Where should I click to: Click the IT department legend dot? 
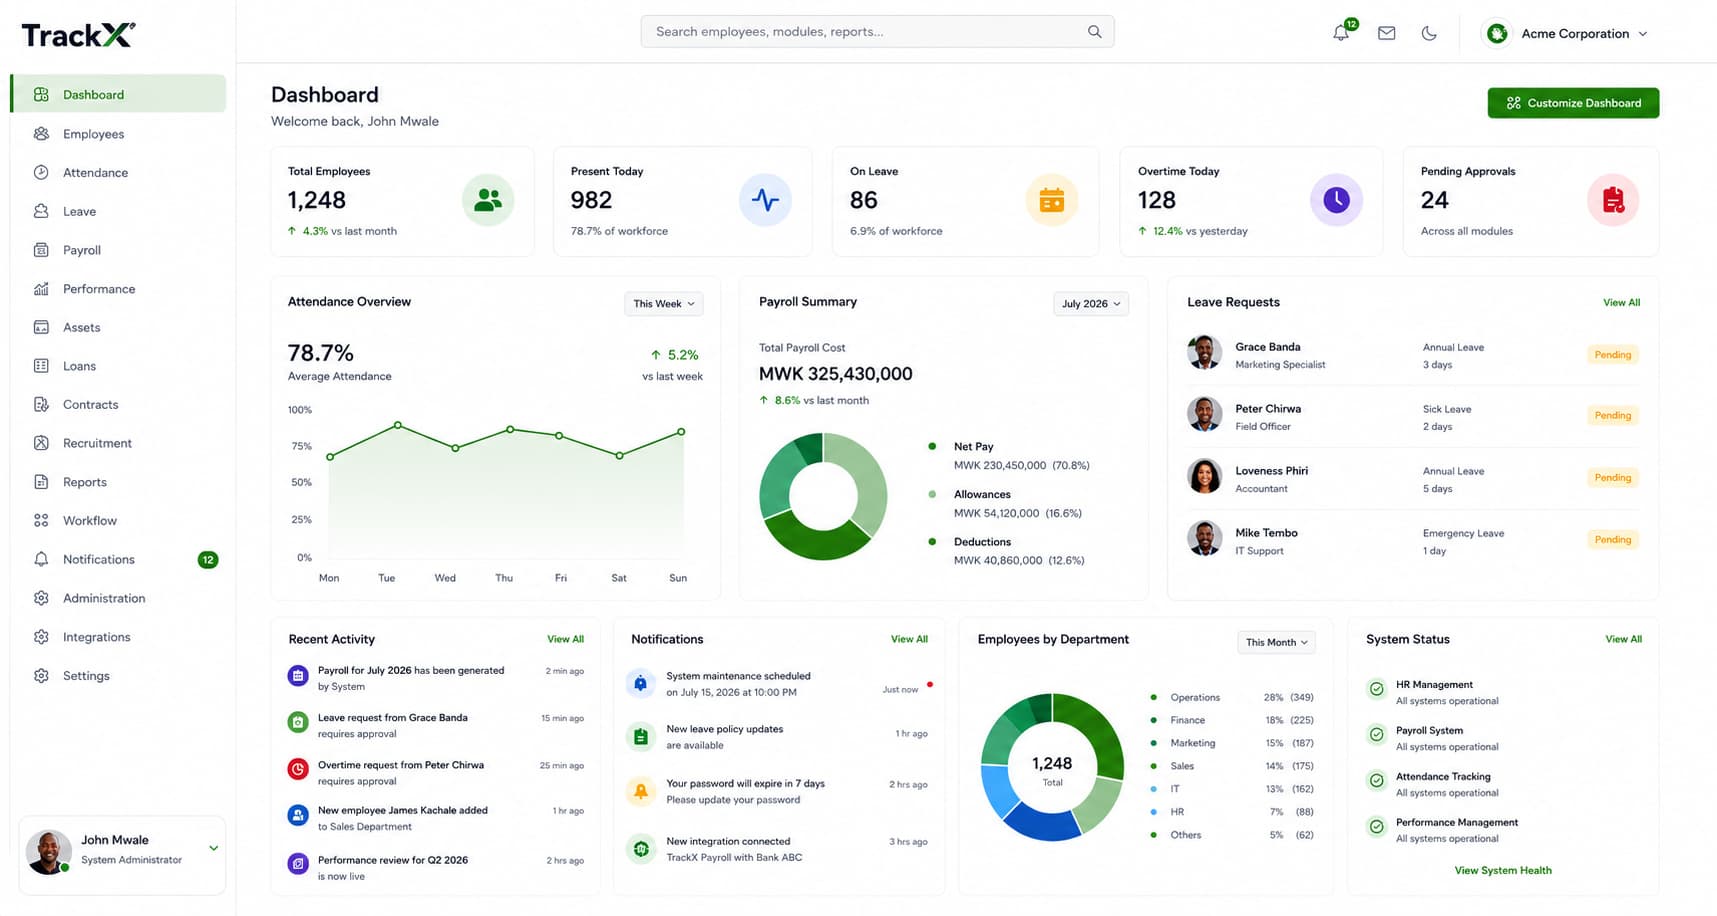point(1153,789)
